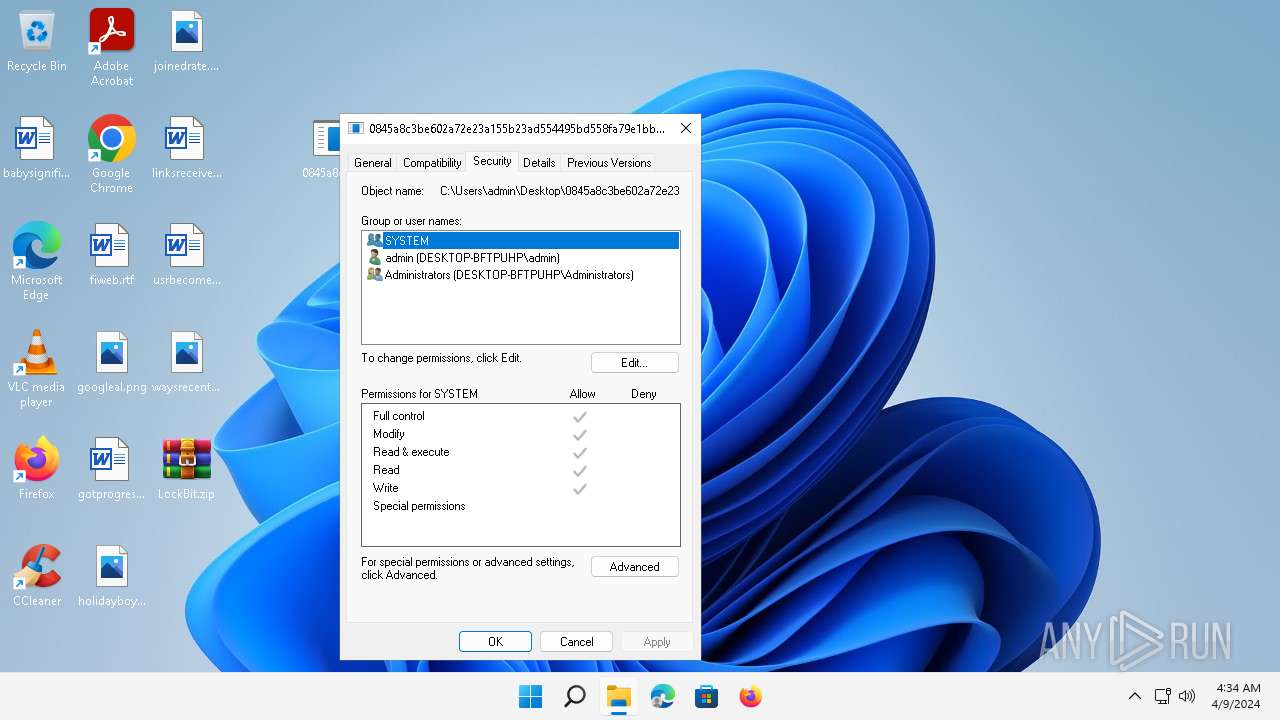This screenshot has width=1280, height=720.
Task: Select the waysrecent image file icon
Action: click(187, 363)
